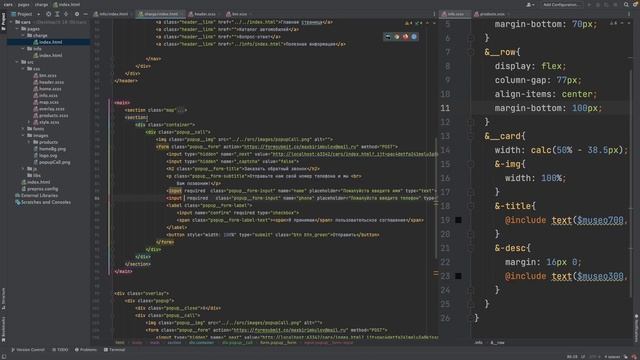Click the user account icon in top toolbar
The height and width of the screenshot is (360, 640).
click(x=530, y=4)
